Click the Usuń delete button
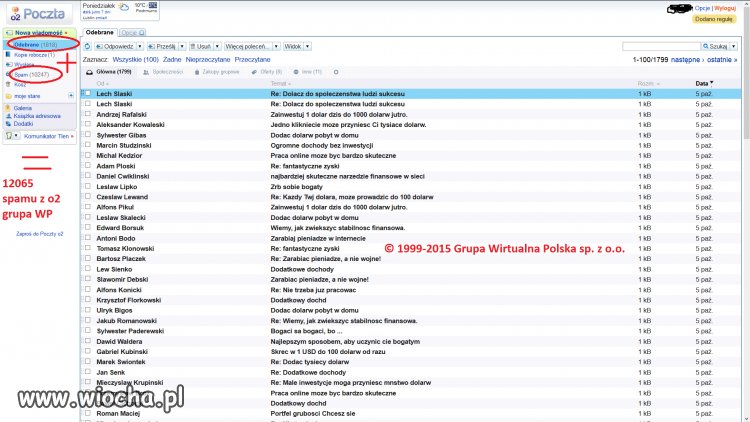Image resolution: width=750 pixels, height=422 pixels. point(201,46)
